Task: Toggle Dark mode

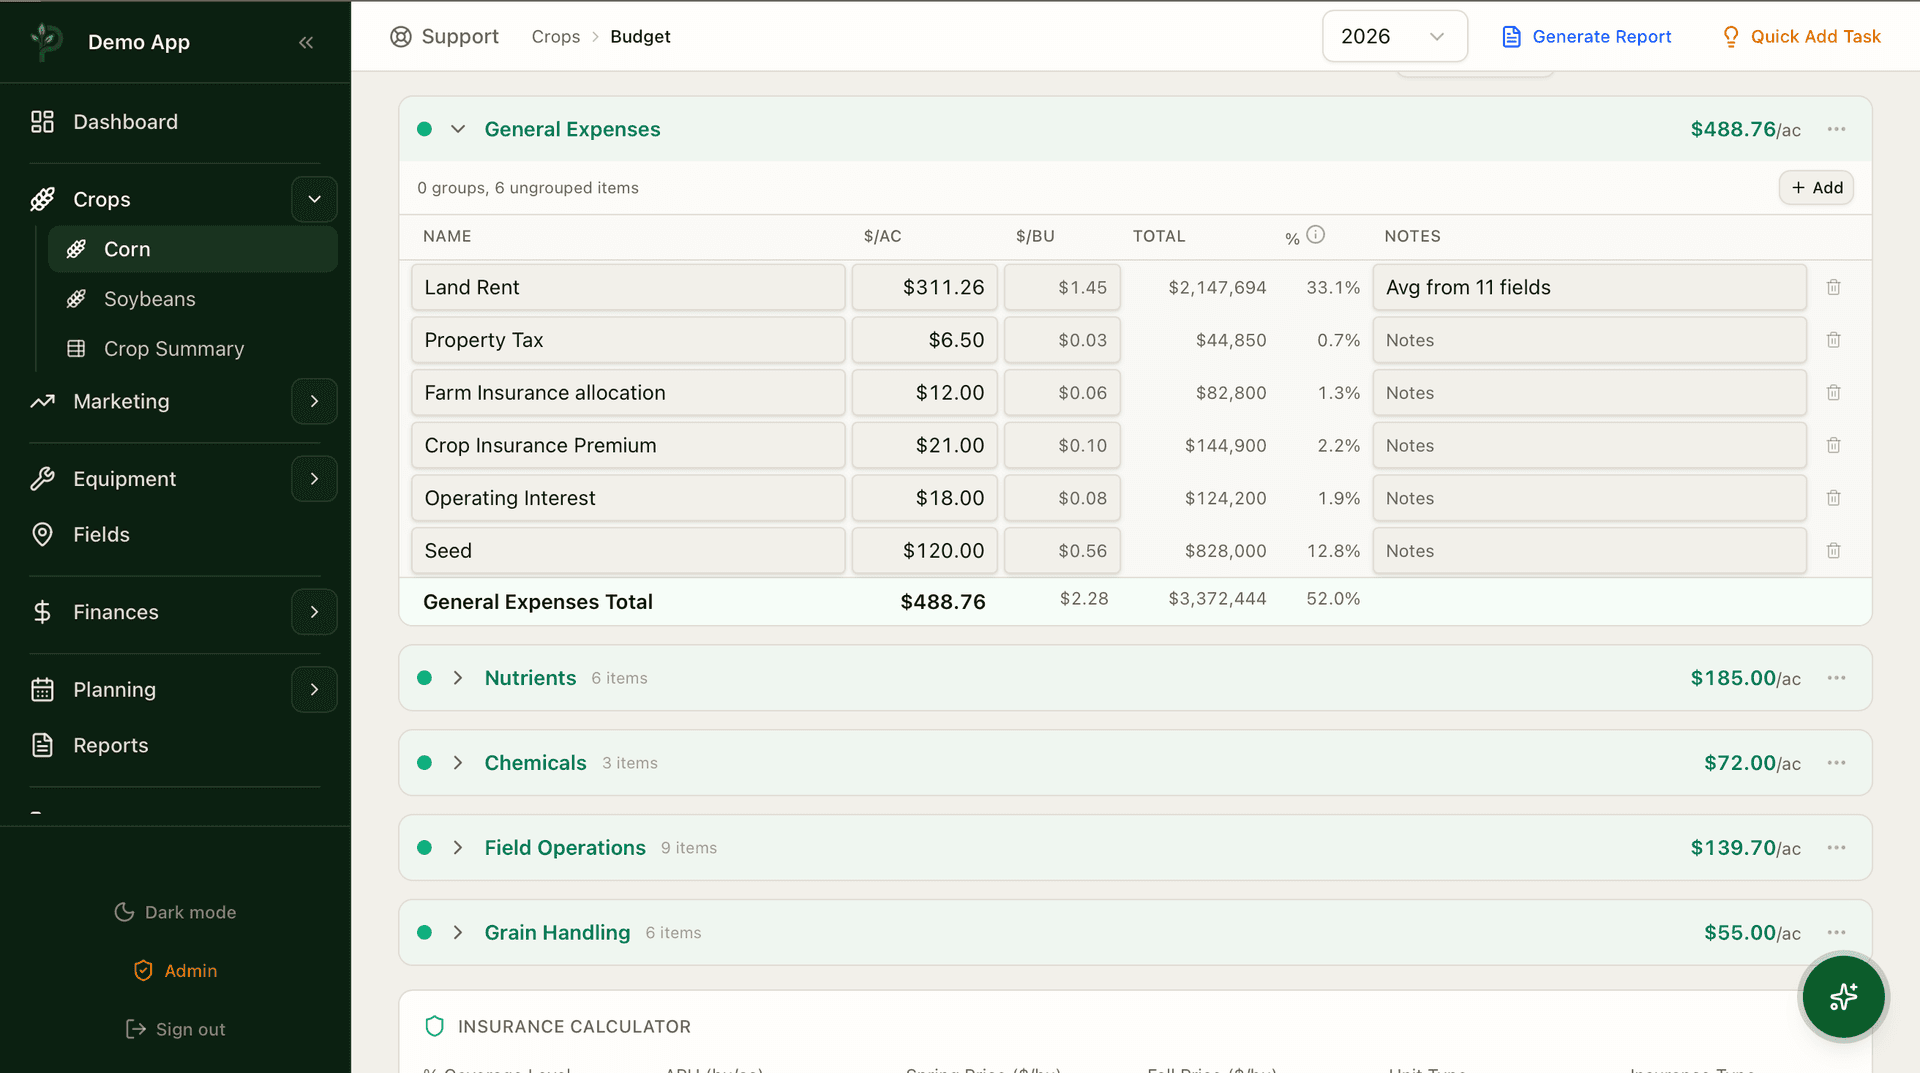Action: coord(174,911)
